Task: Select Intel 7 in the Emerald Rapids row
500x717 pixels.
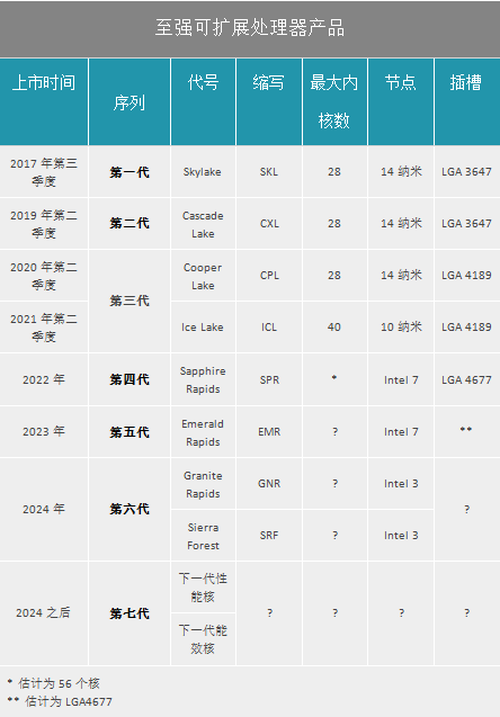Action: (401, 432)
